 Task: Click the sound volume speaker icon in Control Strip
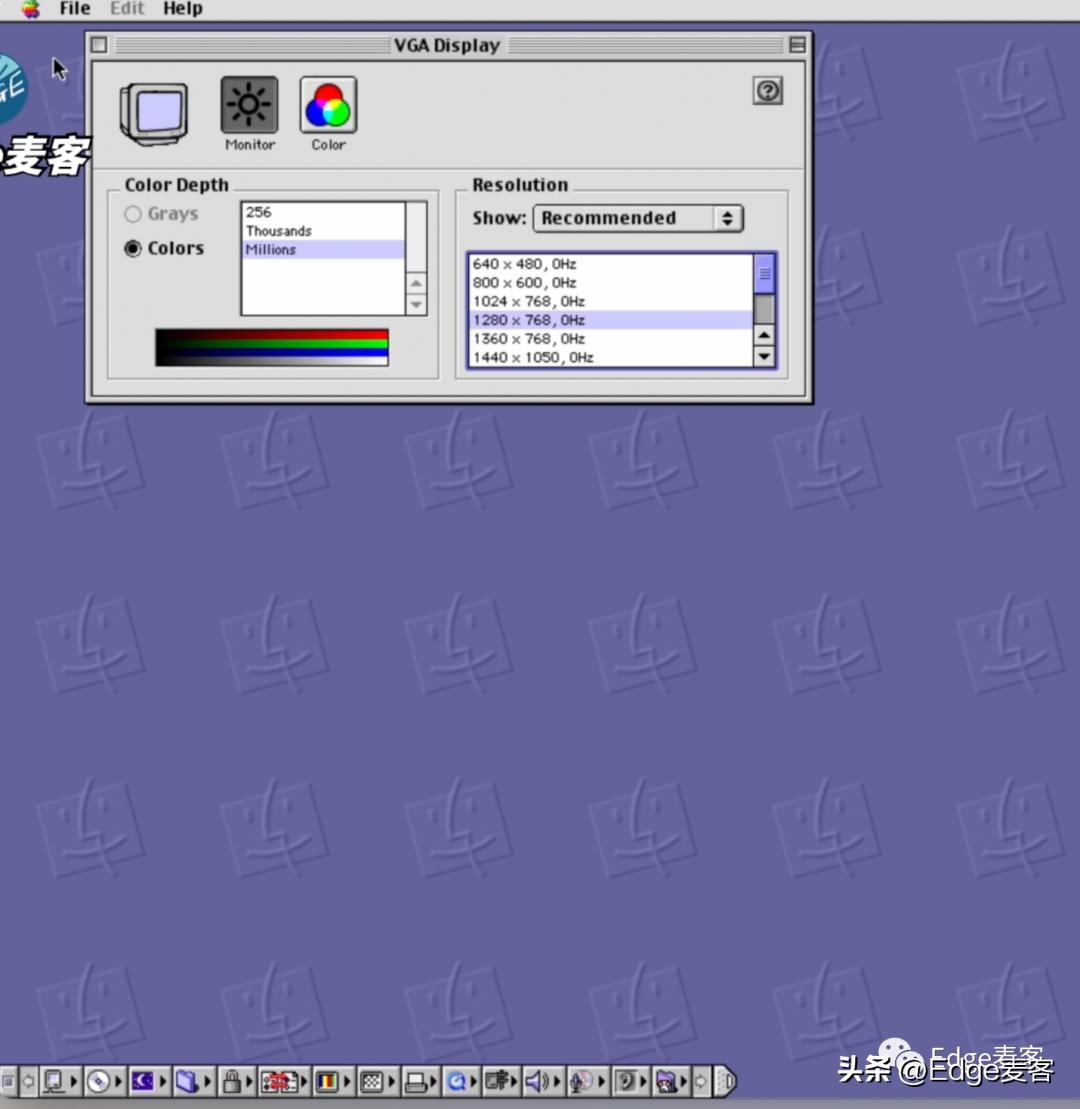(x=537, y=1081)
